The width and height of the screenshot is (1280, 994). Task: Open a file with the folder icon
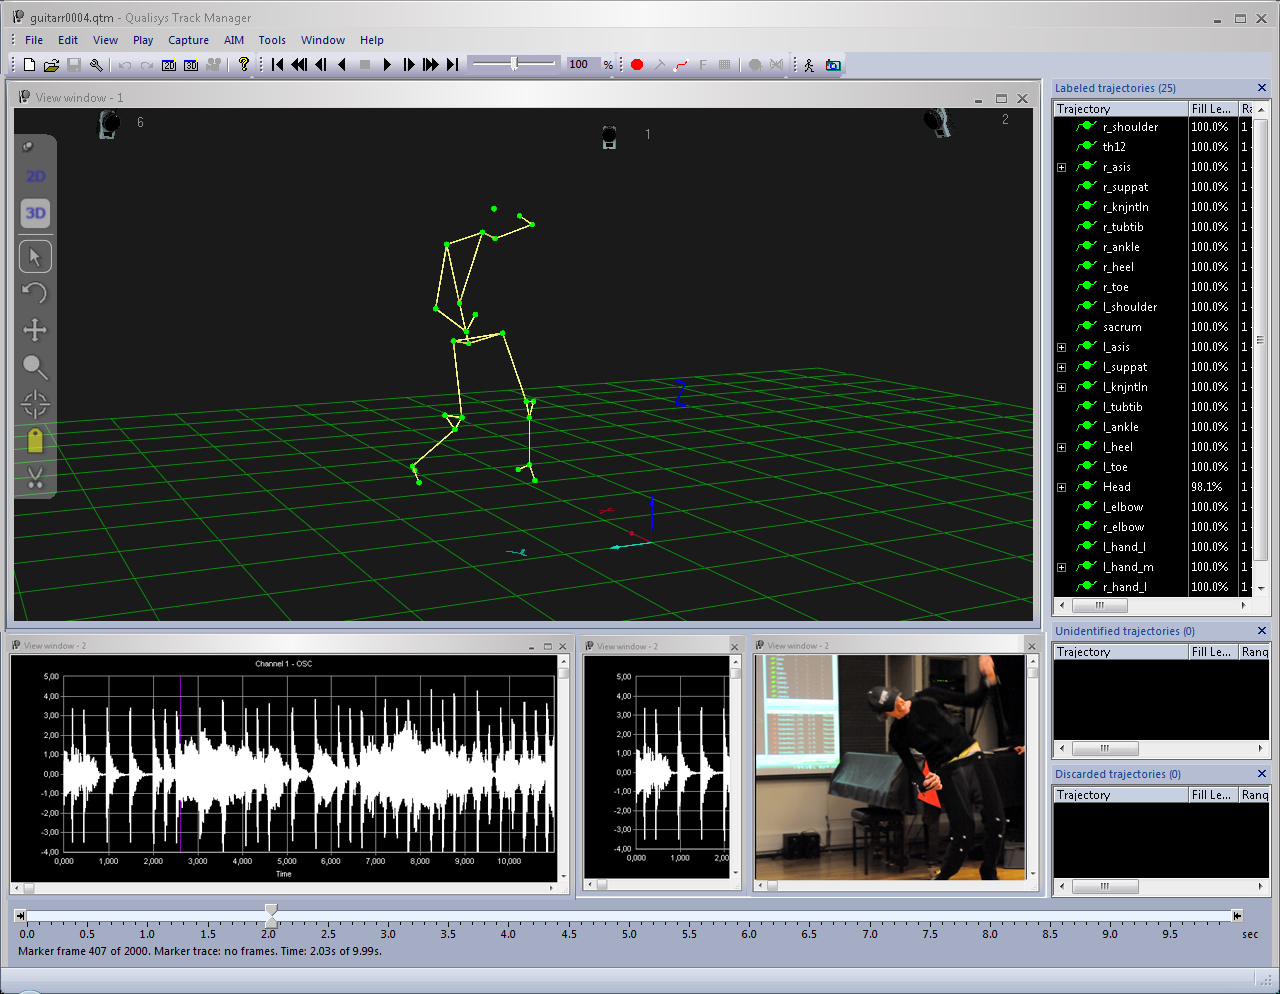[51, 65]
